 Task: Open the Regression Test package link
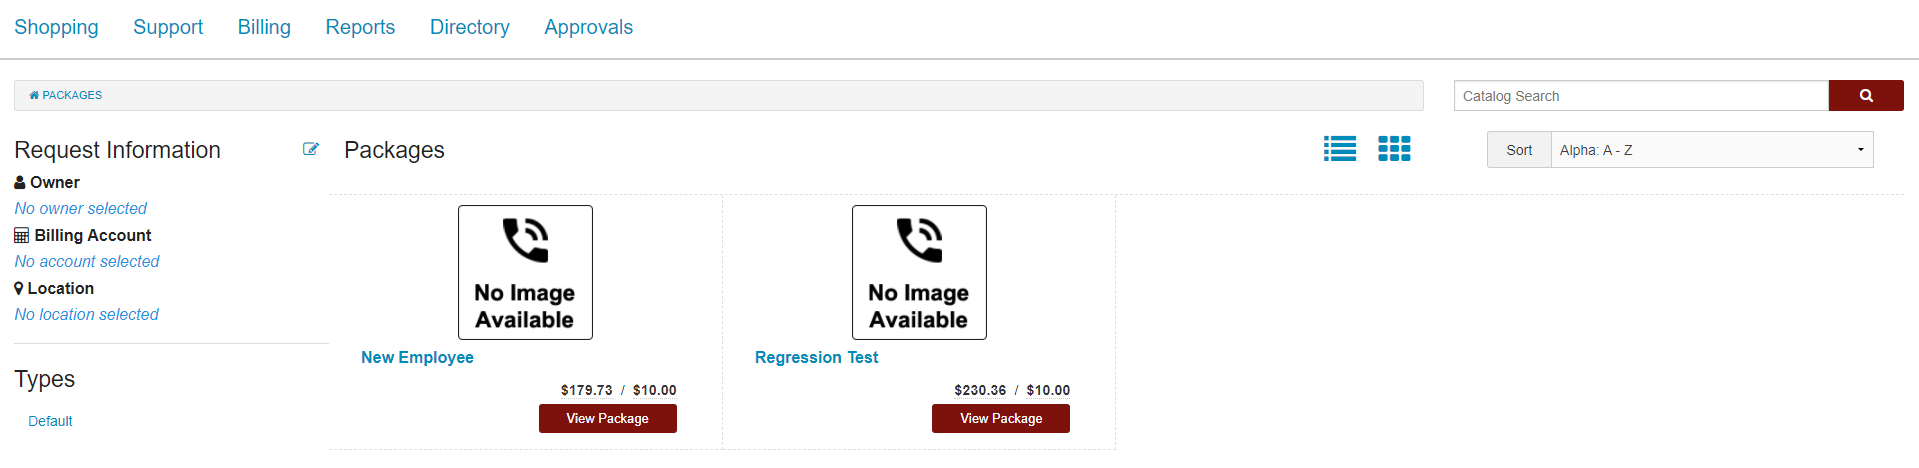[x=816, y=357]
